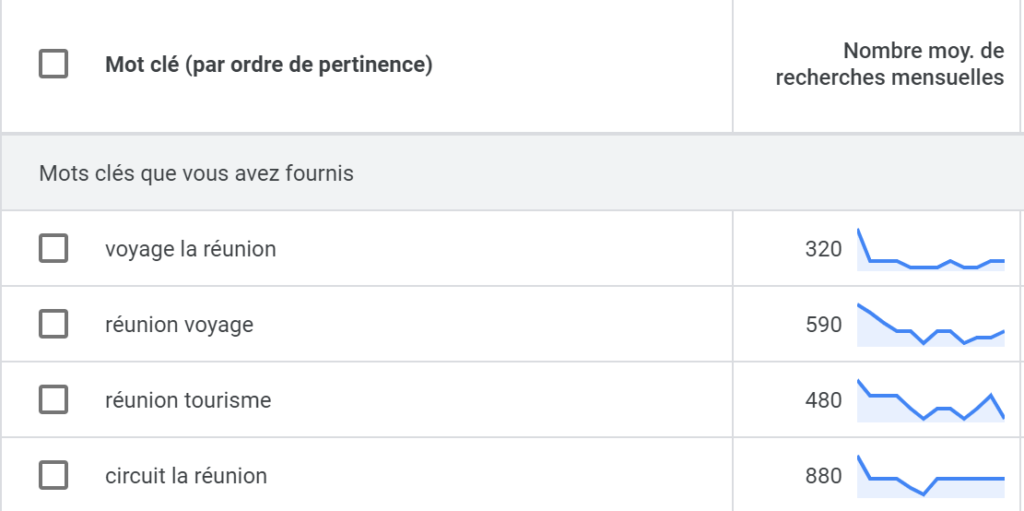The height and width of the screenshot is (511, 1024).
Task: Select the réunion voyage row checkbox
Action: 54,324
